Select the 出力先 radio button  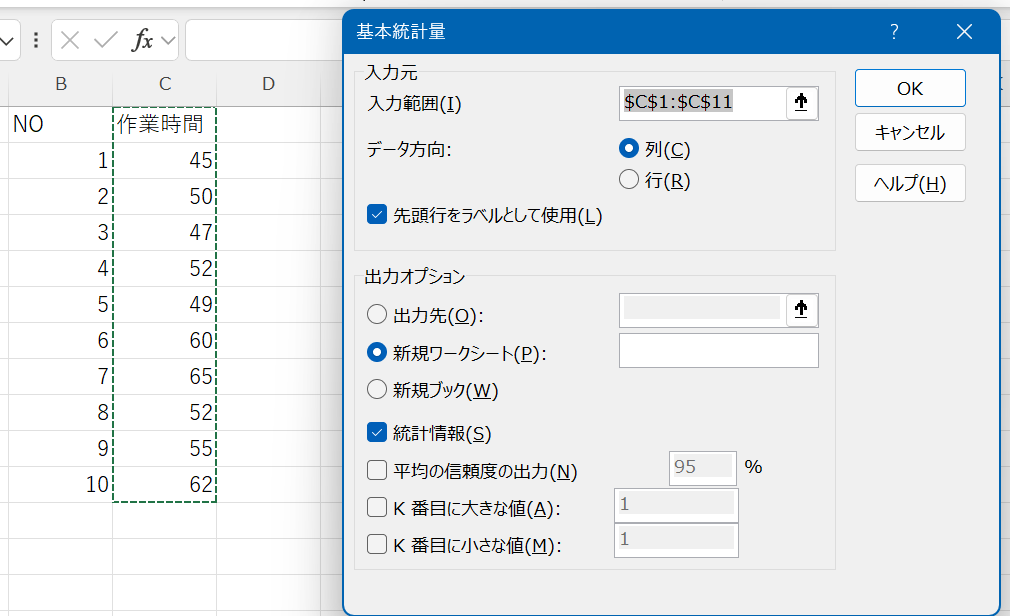(377, 315)
